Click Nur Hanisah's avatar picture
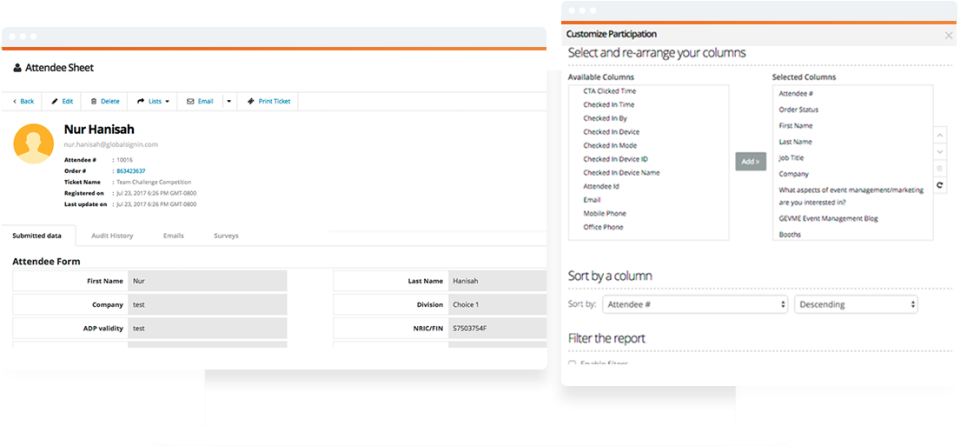This screenshot has height=446, width=960. click(33, 143)
